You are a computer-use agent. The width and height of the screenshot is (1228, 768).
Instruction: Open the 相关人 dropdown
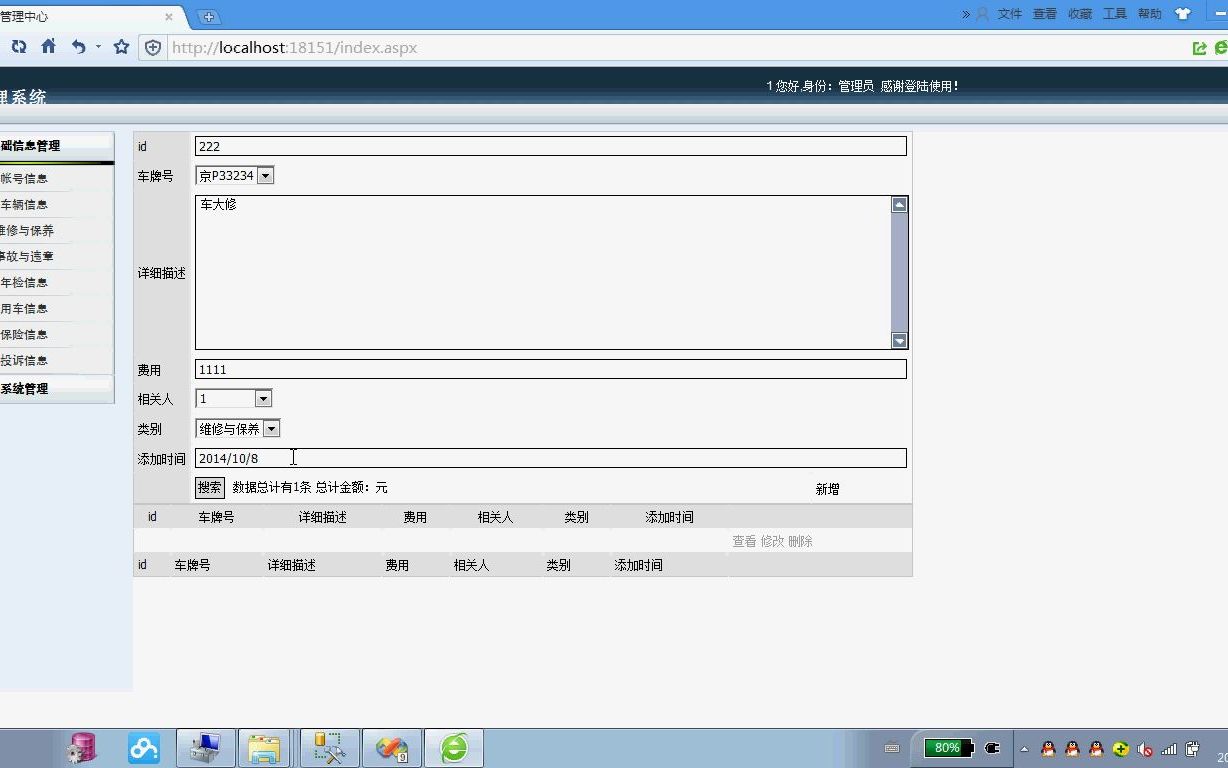263,398
